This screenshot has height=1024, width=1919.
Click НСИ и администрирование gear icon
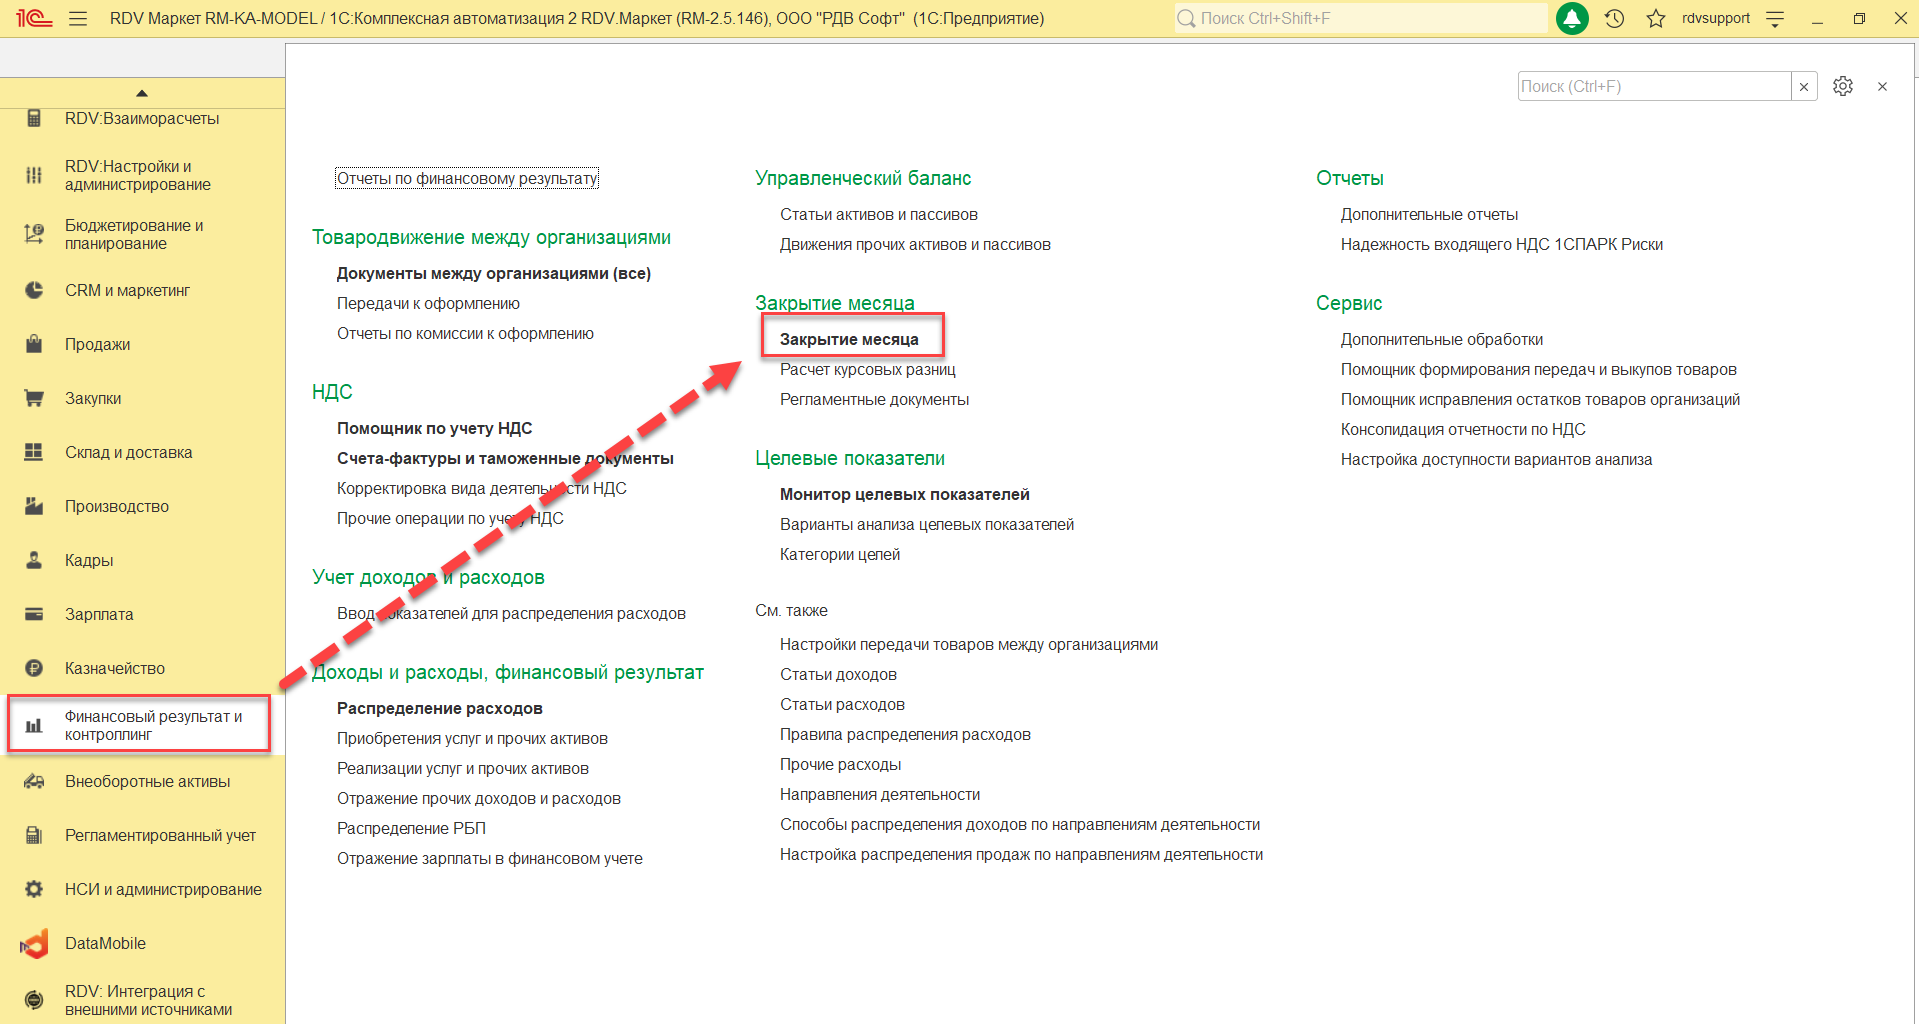point(34,889)
